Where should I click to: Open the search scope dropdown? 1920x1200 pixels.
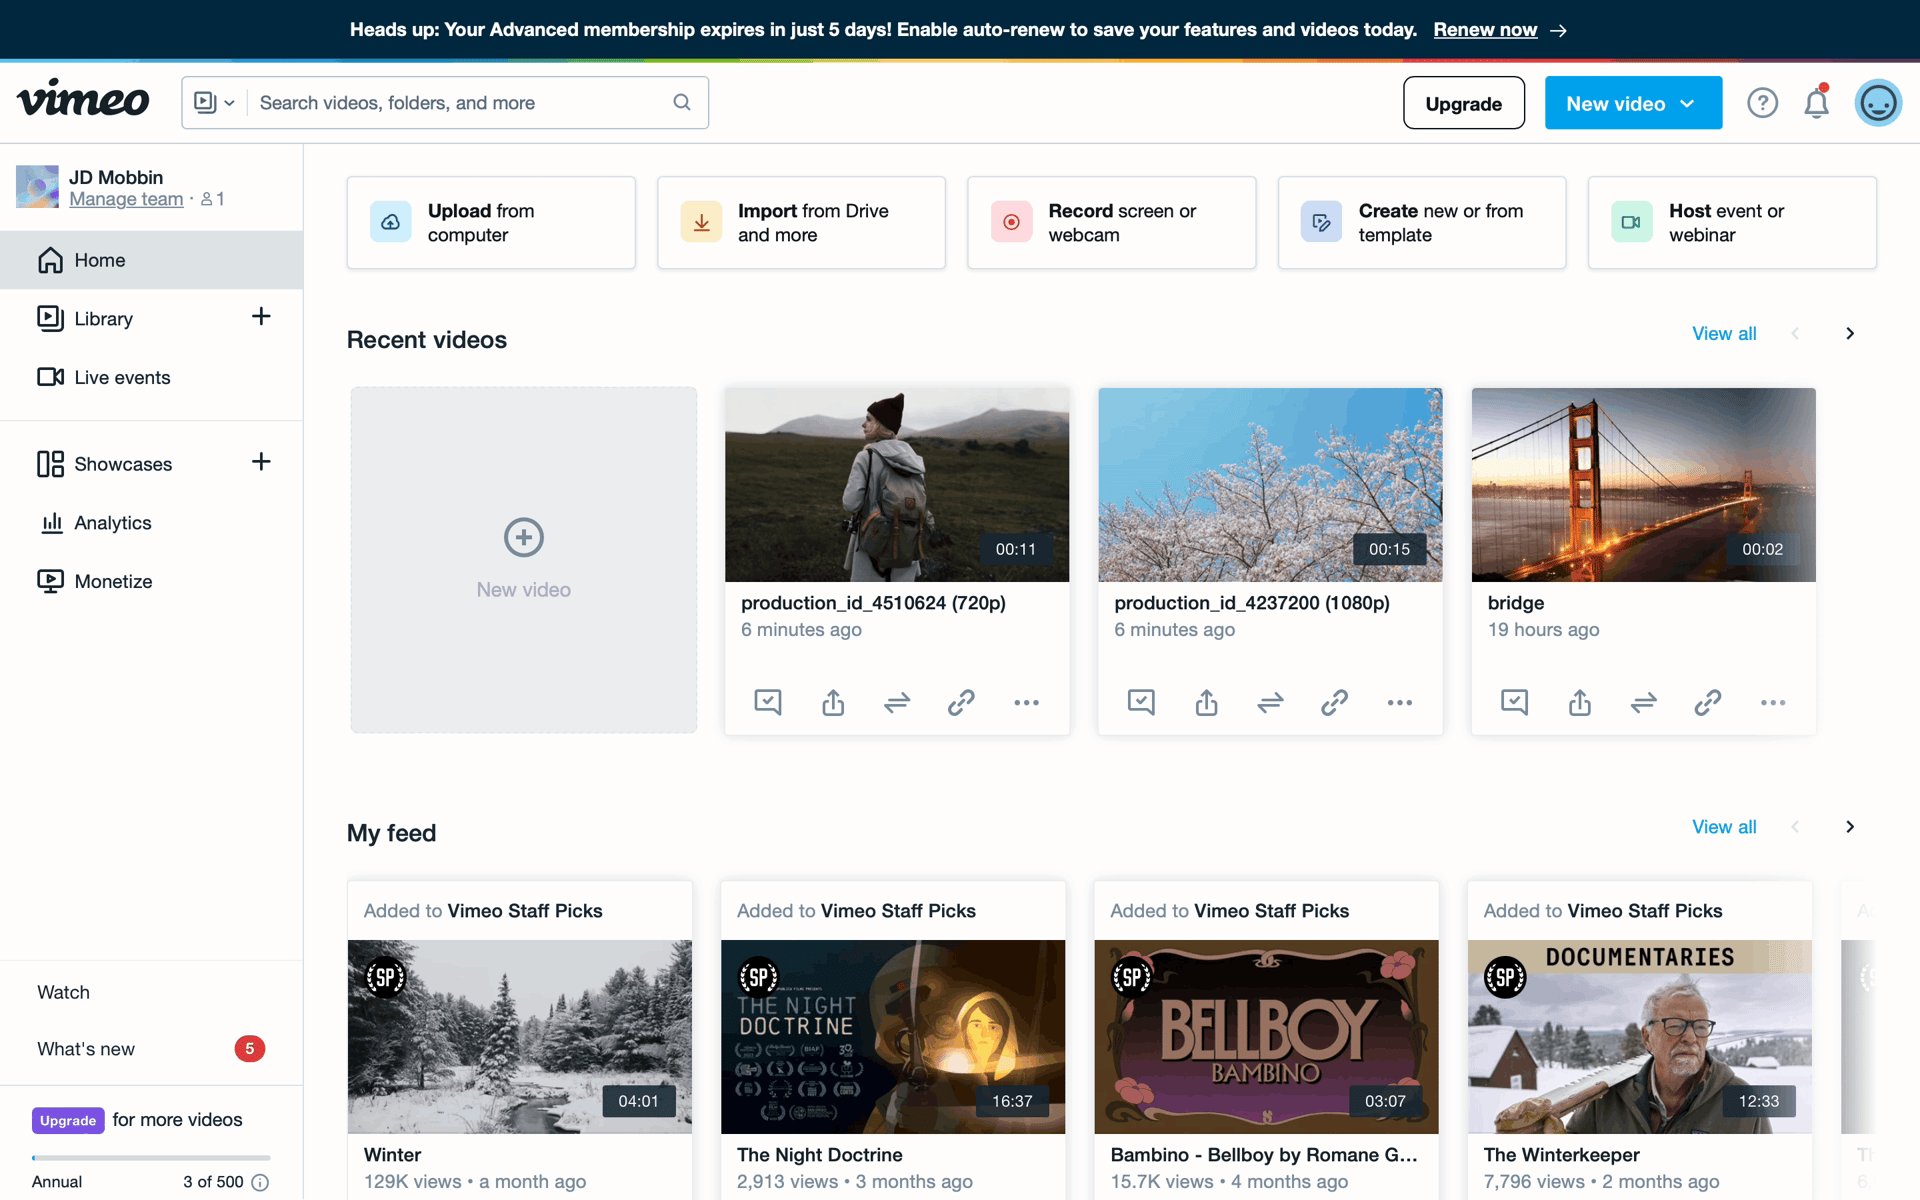tap(214, 102)
